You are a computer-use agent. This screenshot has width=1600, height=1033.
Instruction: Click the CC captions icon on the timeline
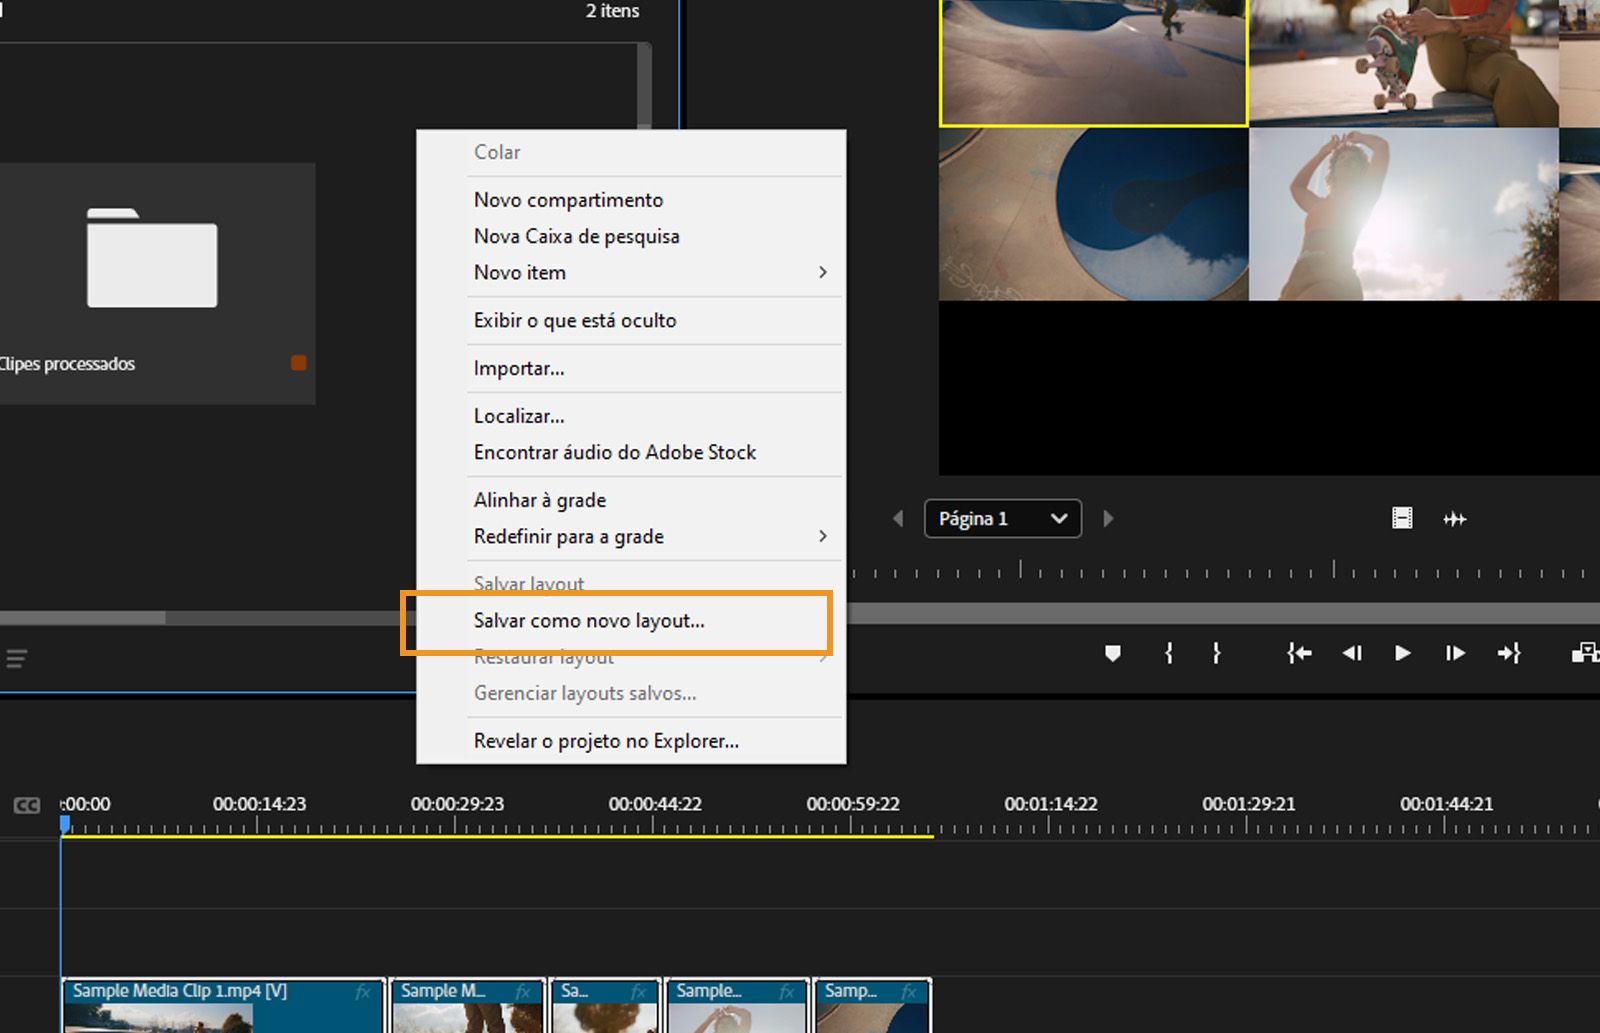click(x=27, y=804)
